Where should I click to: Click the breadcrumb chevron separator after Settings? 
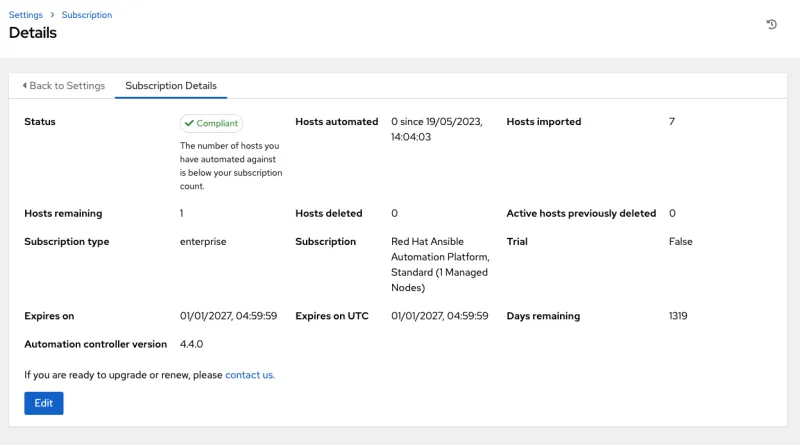pyautogui.click(x=53, y=16)
